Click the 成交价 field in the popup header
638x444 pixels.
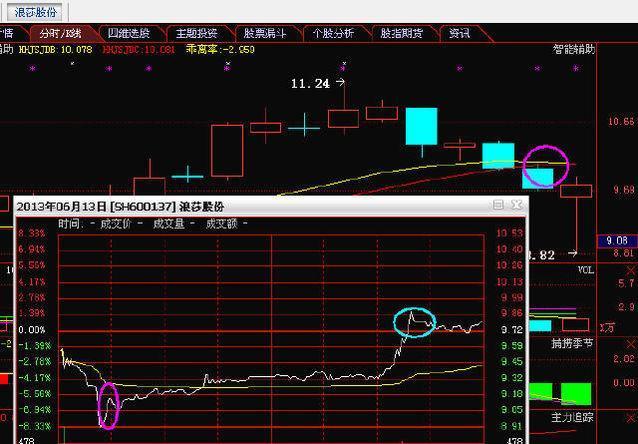[121, 223]
